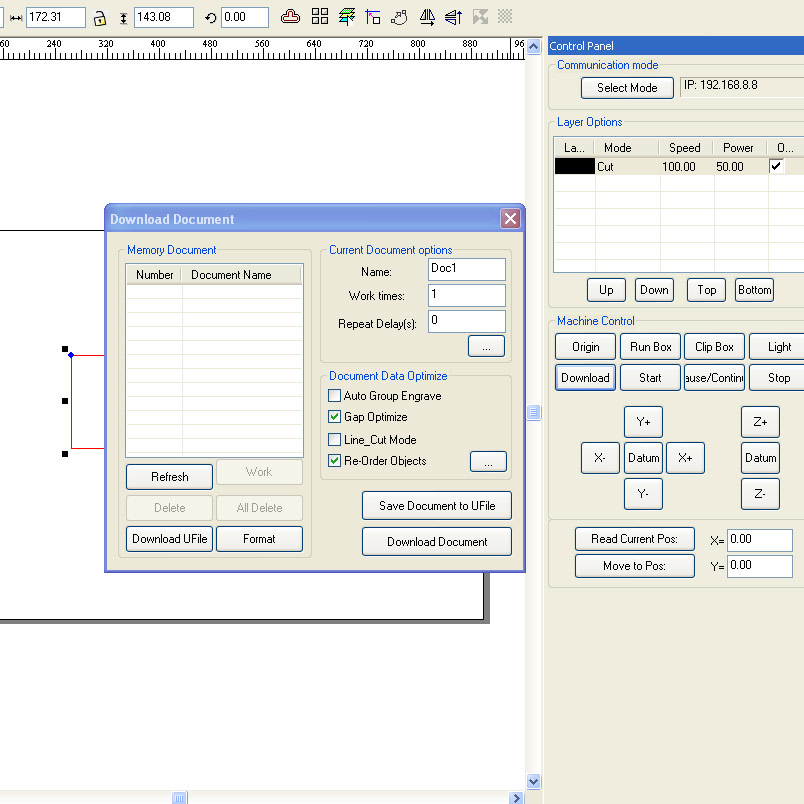Open ellipsis options below Repeat Delay
Screen dimensions: 804x804
[x=486, y=346]
